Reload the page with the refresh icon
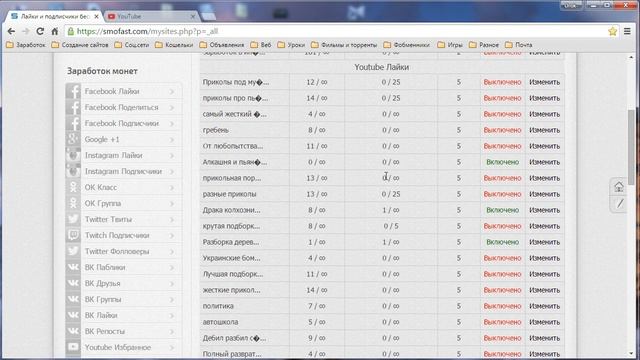 [40, 31]
